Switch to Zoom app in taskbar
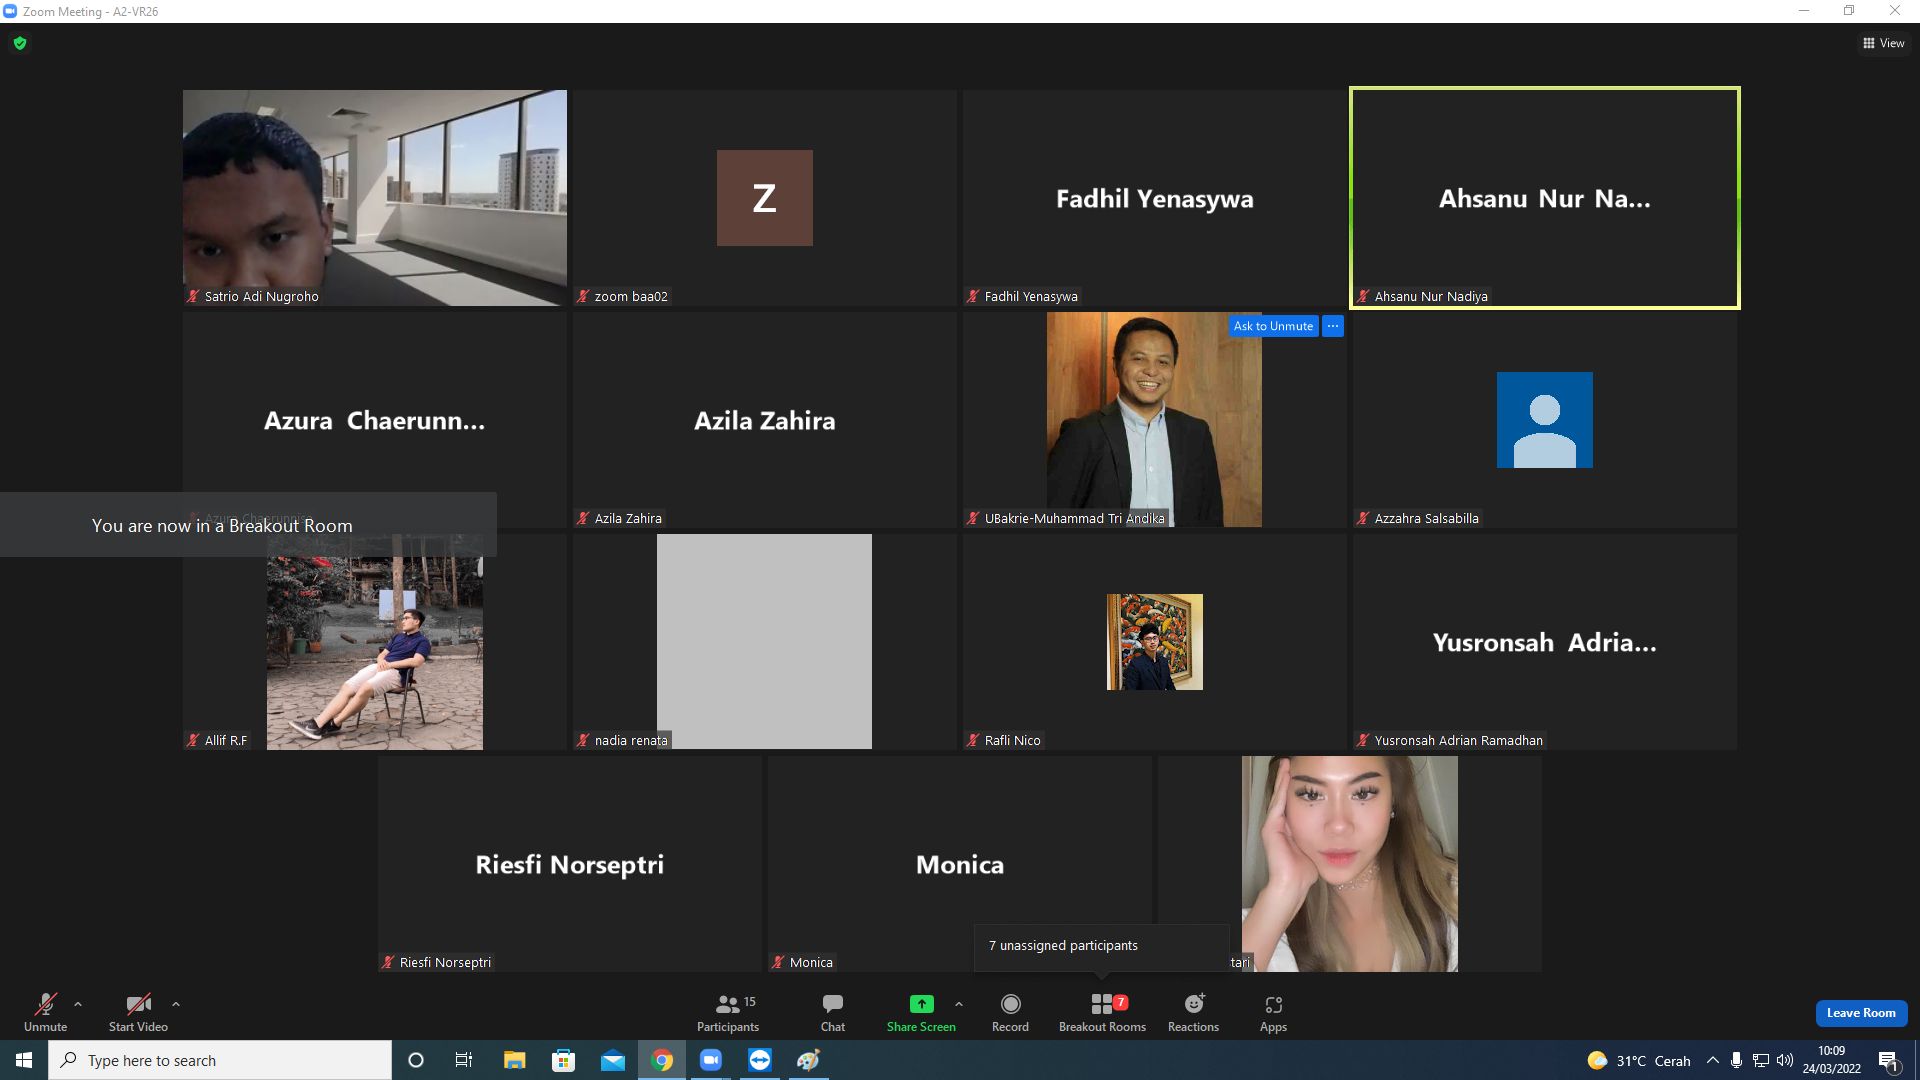Screen dimensions: 1920x1080 click(x=711, y=1060)
